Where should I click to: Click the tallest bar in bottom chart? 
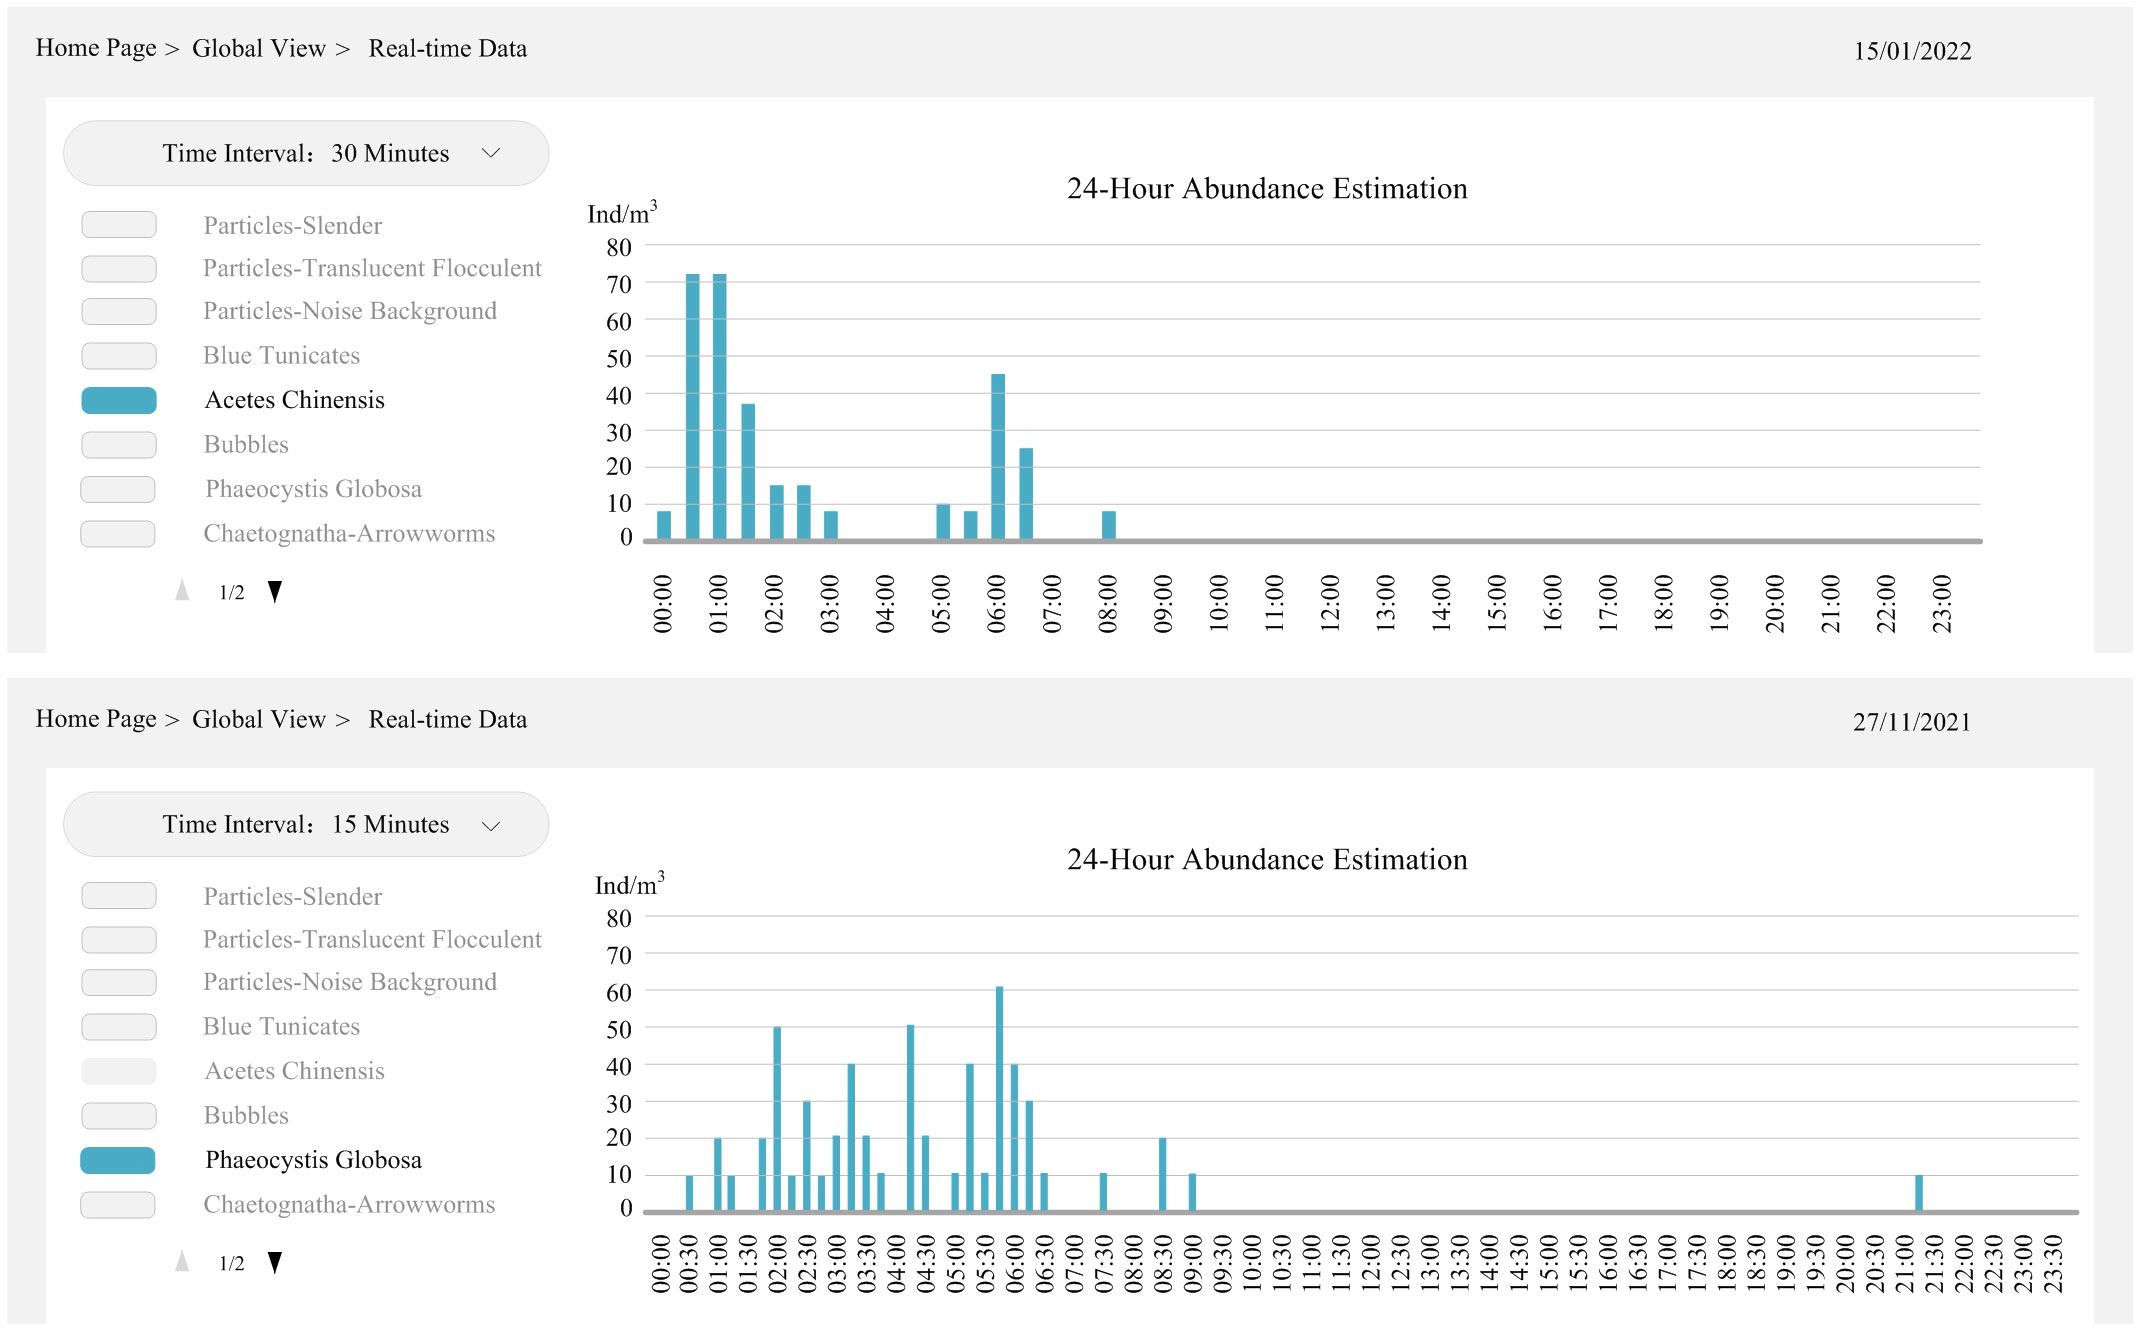(999, 1099)
